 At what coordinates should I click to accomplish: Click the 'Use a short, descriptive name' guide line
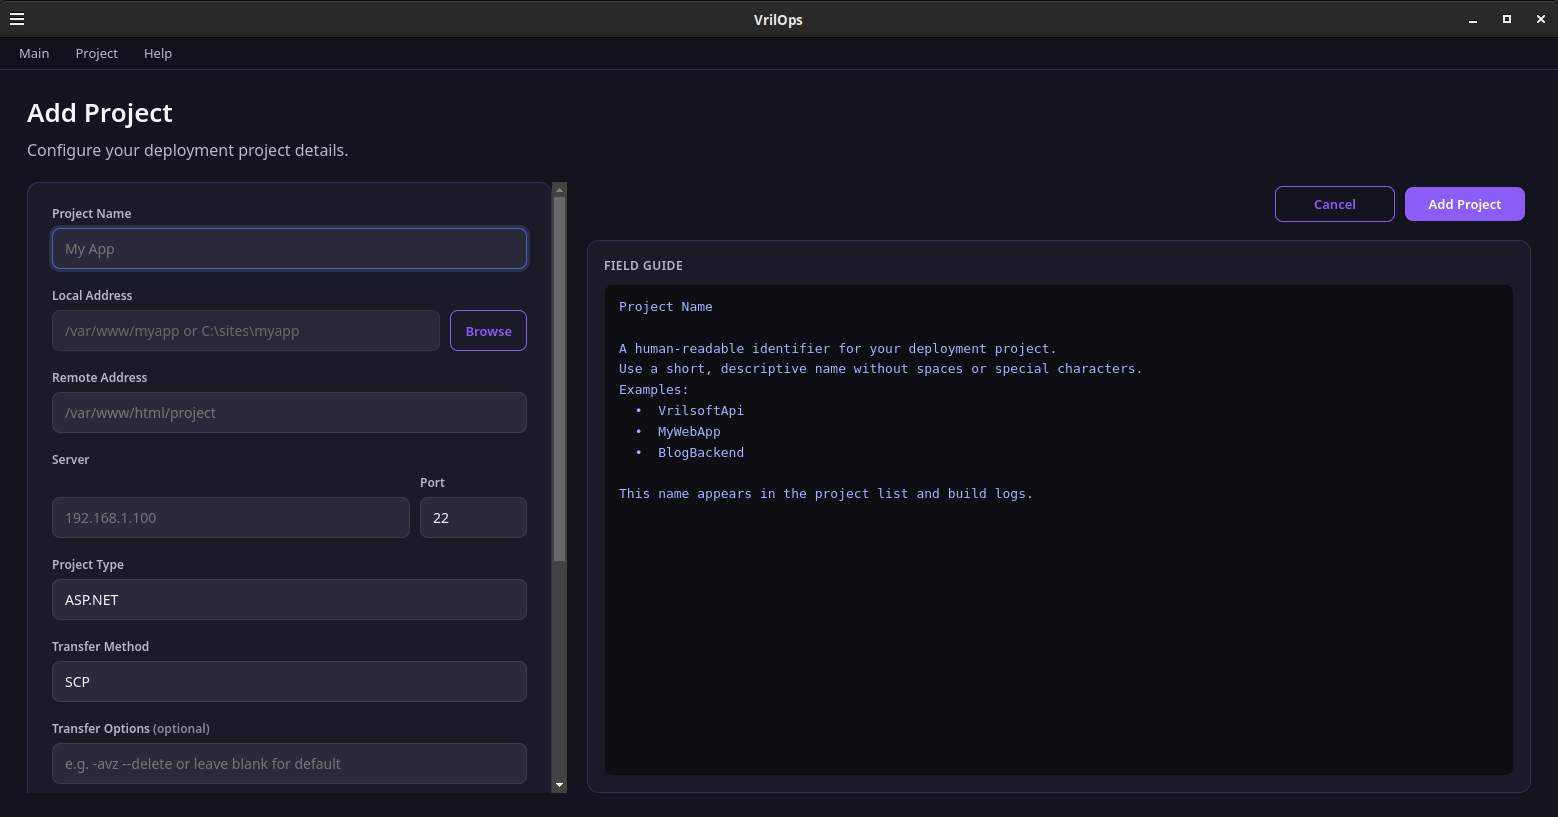881,369
